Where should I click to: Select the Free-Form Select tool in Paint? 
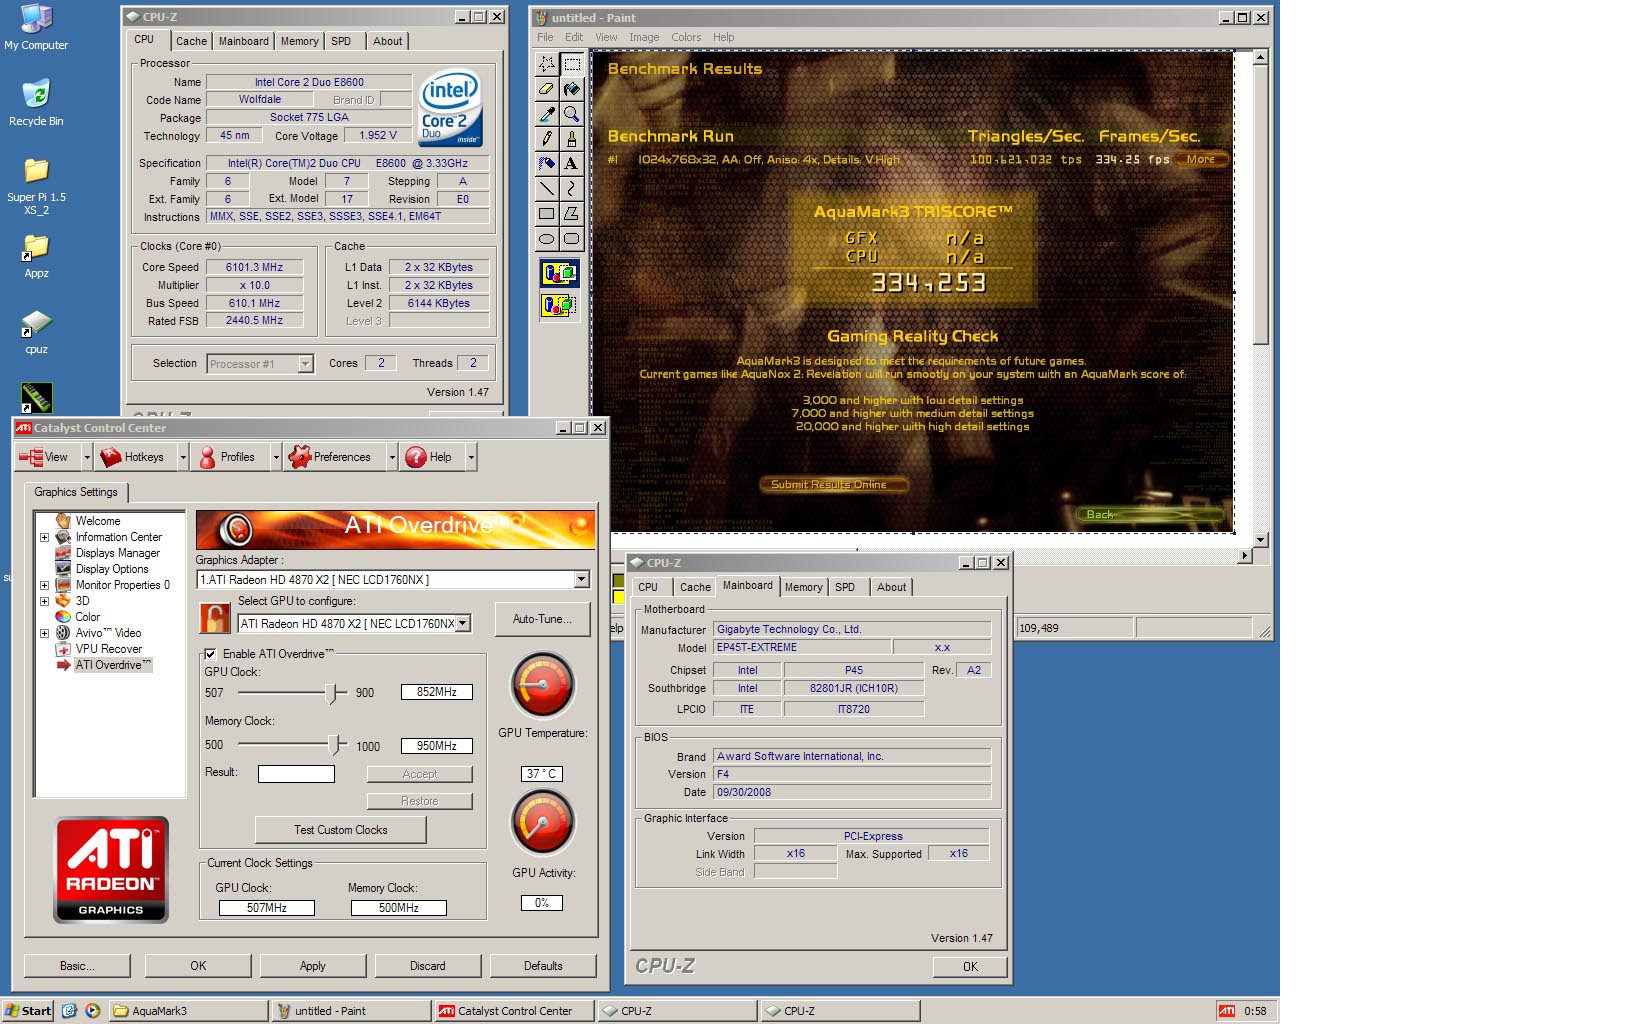coord(546,64)
